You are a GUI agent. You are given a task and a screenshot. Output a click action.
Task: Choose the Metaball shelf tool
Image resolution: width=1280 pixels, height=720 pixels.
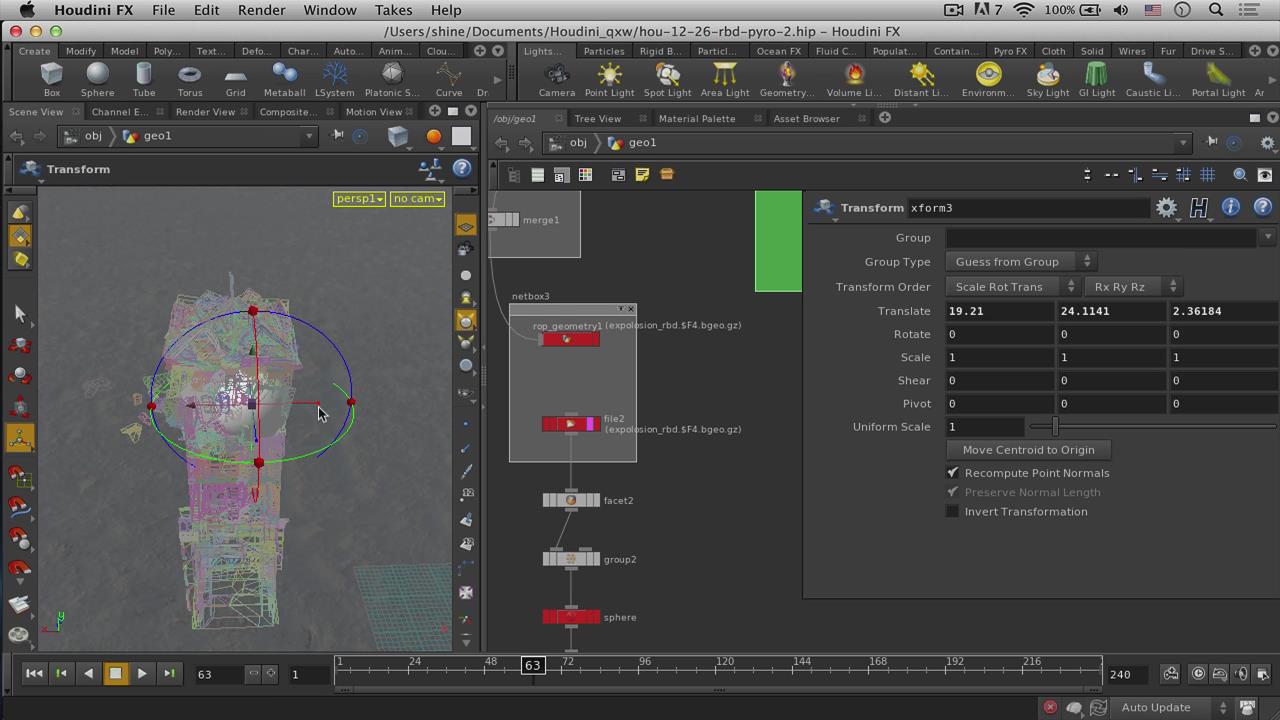coord(284,80)
